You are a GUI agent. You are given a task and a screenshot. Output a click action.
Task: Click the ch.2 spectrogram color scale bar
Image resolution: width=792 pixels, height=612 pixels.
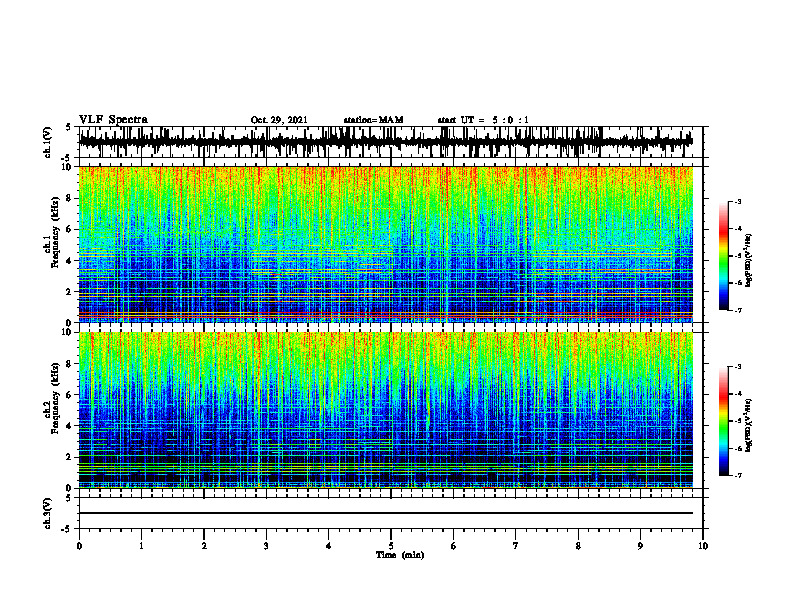click(723, 421)
